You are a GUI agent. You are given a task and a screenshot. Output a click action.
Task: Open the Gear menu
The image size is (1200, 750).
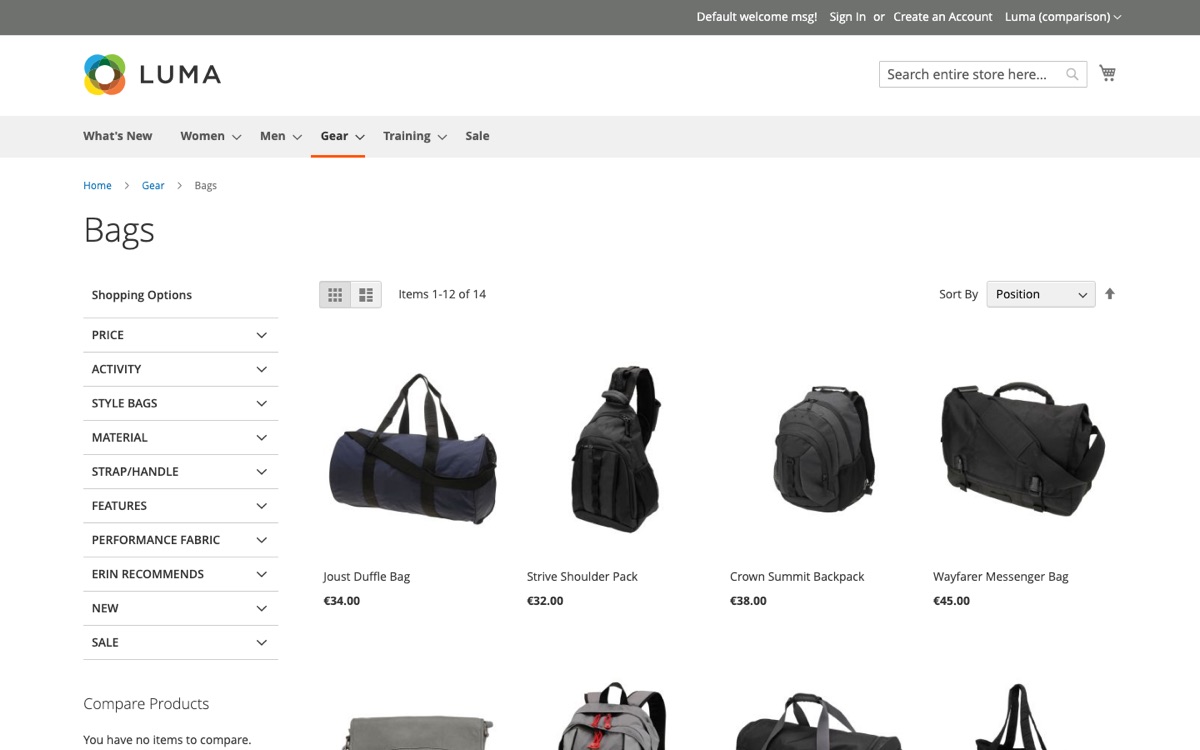[x=342, y=136]
